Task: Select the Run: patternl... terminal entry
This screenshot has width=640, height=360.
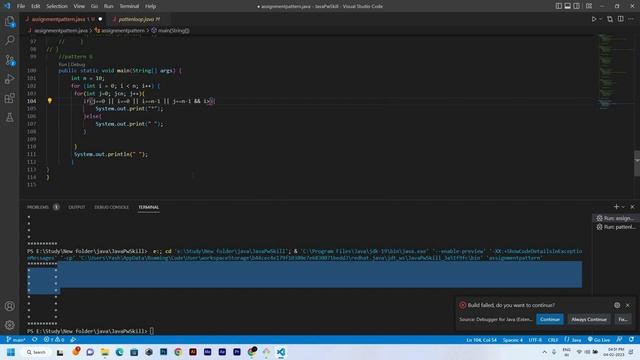Action: [x=615, y=227]
